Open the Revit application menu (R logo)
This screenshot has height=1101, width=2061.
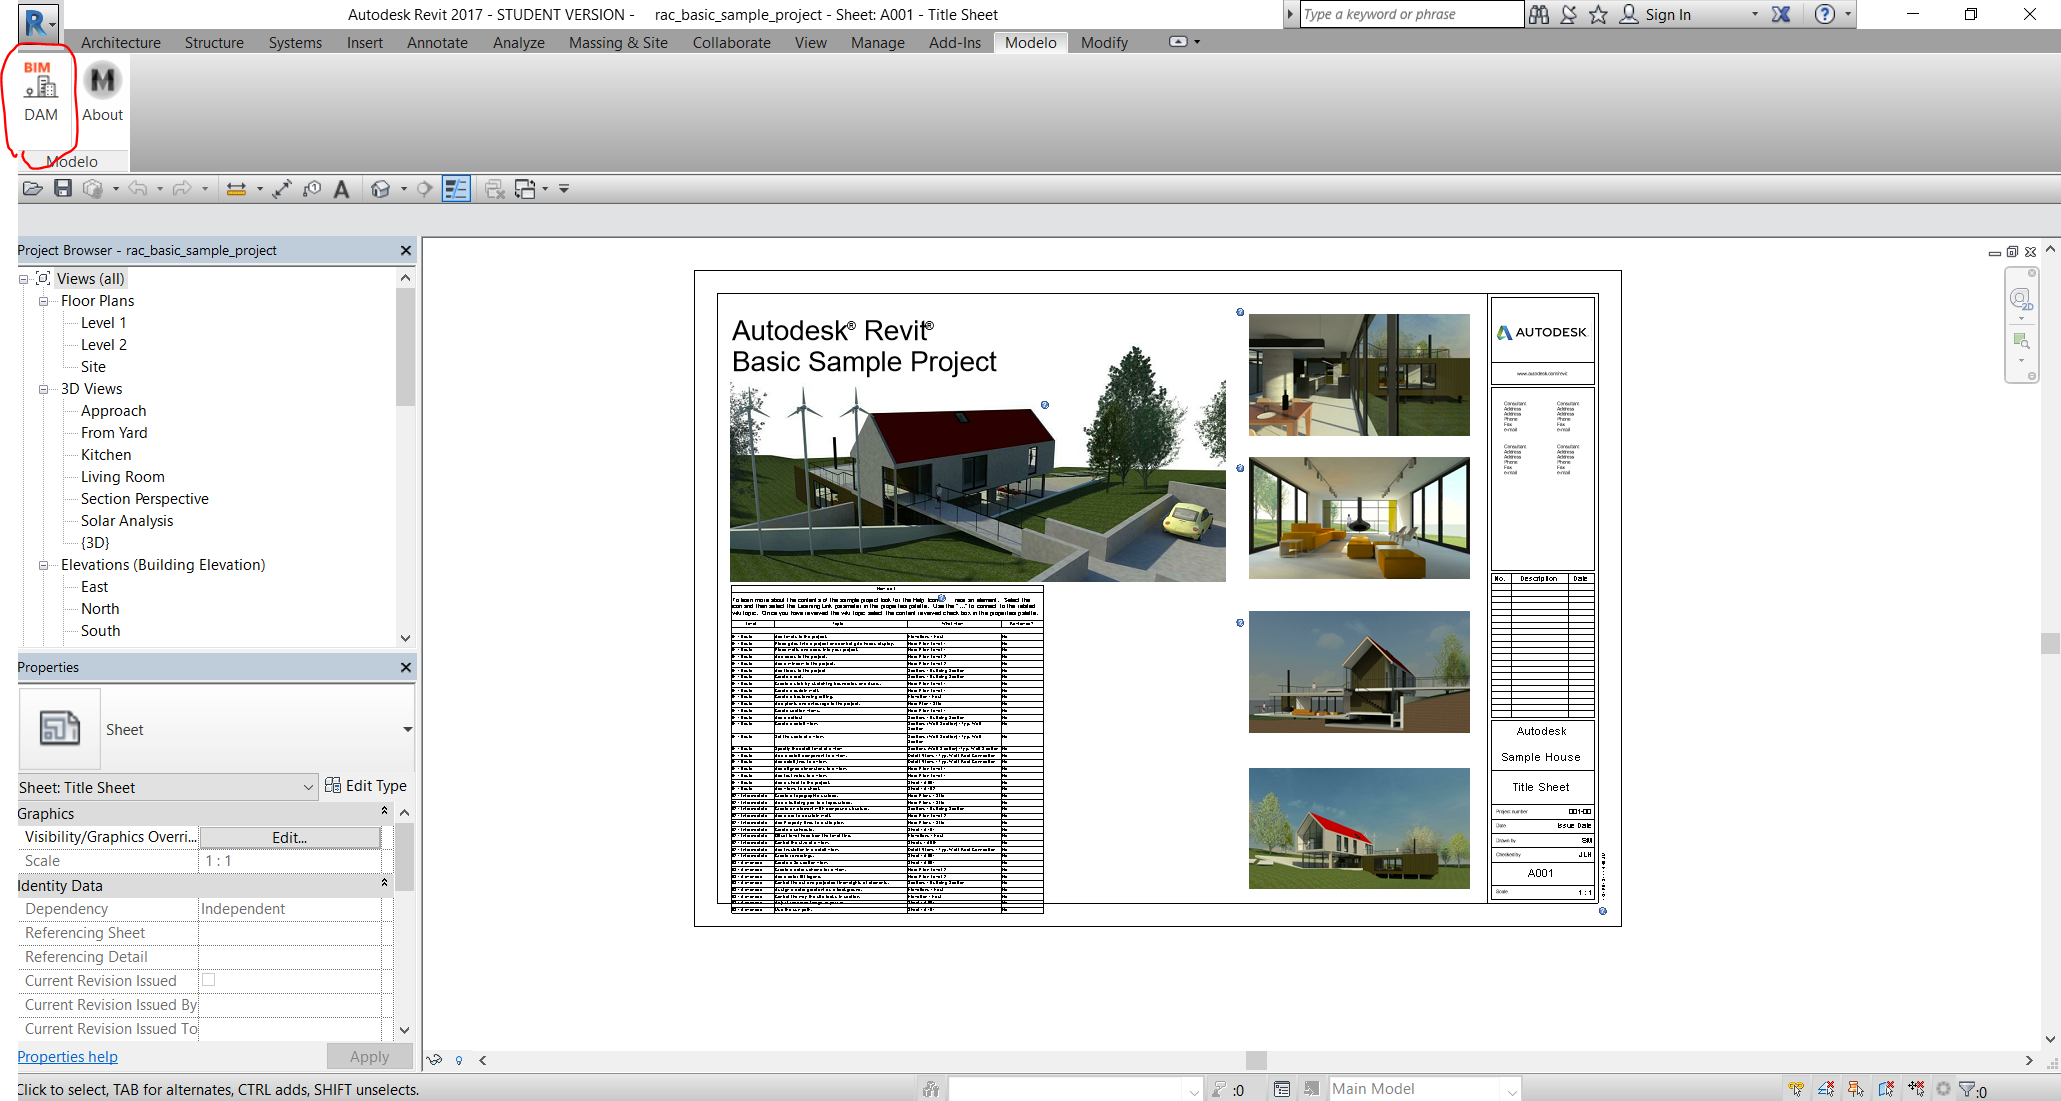[37, 22]
